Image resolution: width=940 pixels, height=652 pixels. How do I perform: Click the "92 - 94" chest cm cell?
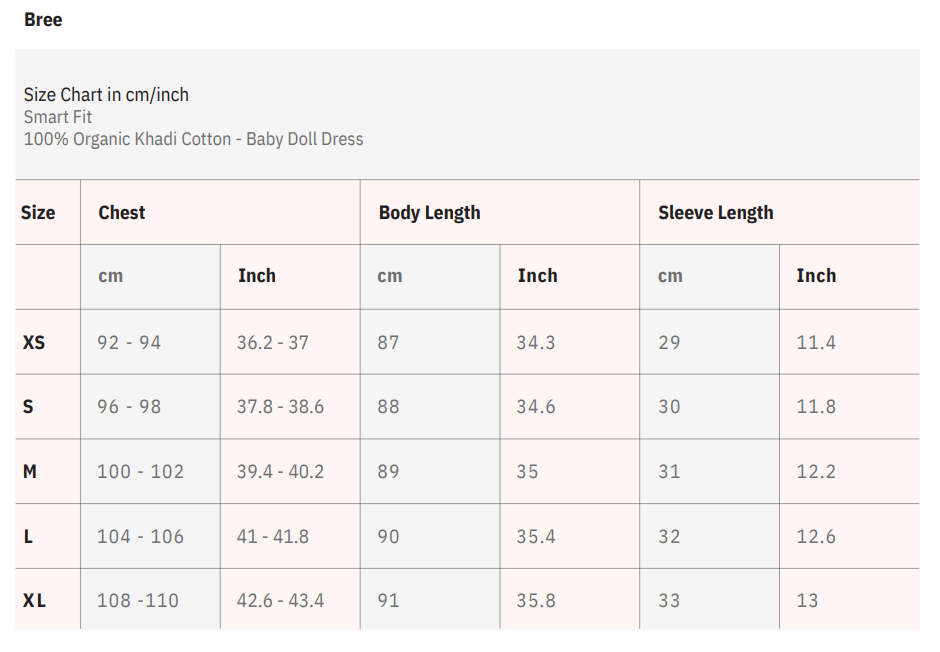tap(129, 342)
